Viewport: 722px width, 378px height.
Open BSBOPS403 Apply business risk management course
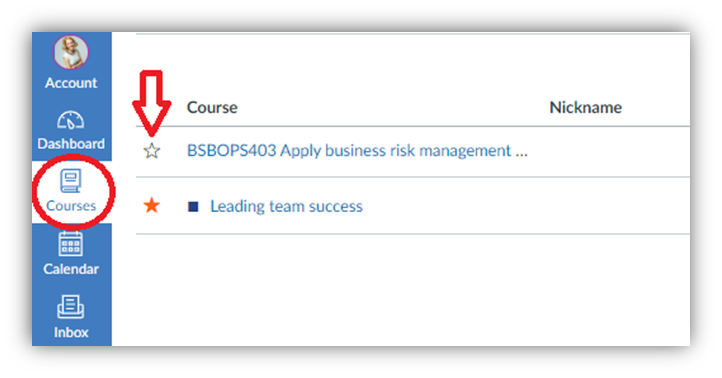pyautogui.click(x=357, y=151)
